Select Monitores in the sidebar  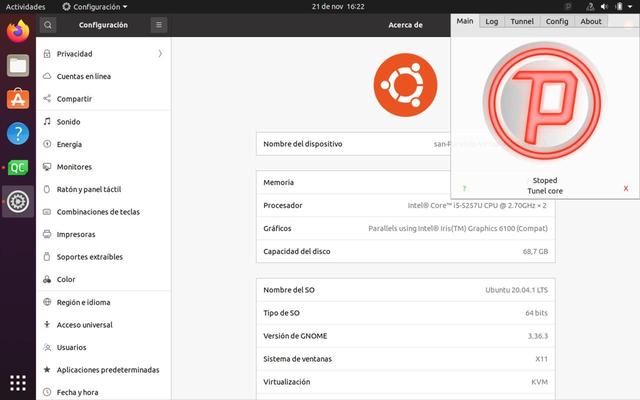point(104,167)
